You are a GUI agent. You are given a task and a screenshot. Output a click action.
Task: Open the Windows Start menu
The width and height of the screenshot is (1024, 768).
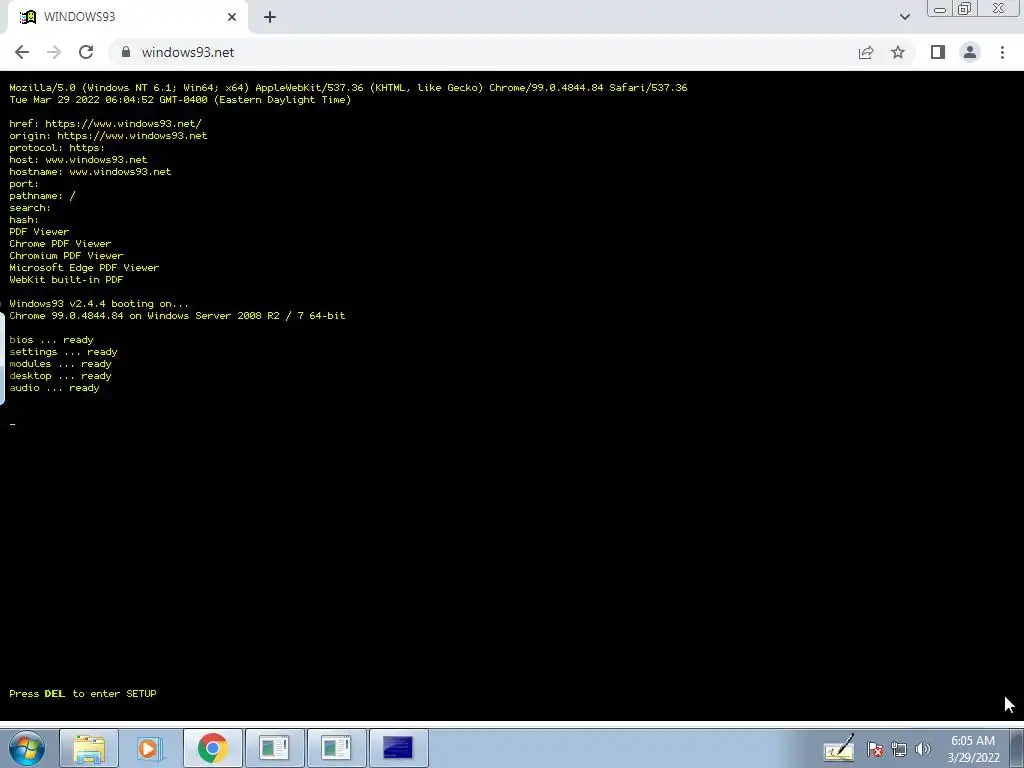tap(26, 747)
